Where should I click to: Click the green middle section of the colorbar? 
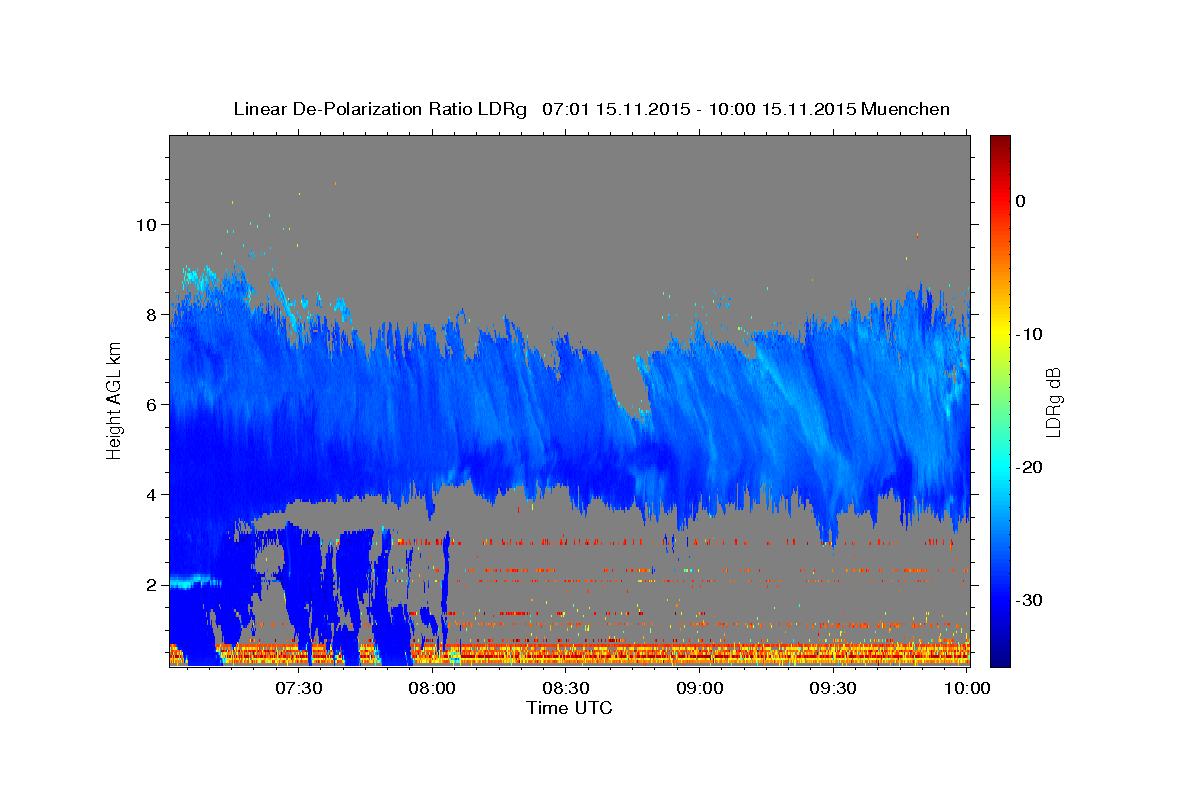pyautogui.click(x=1000, y=401)
